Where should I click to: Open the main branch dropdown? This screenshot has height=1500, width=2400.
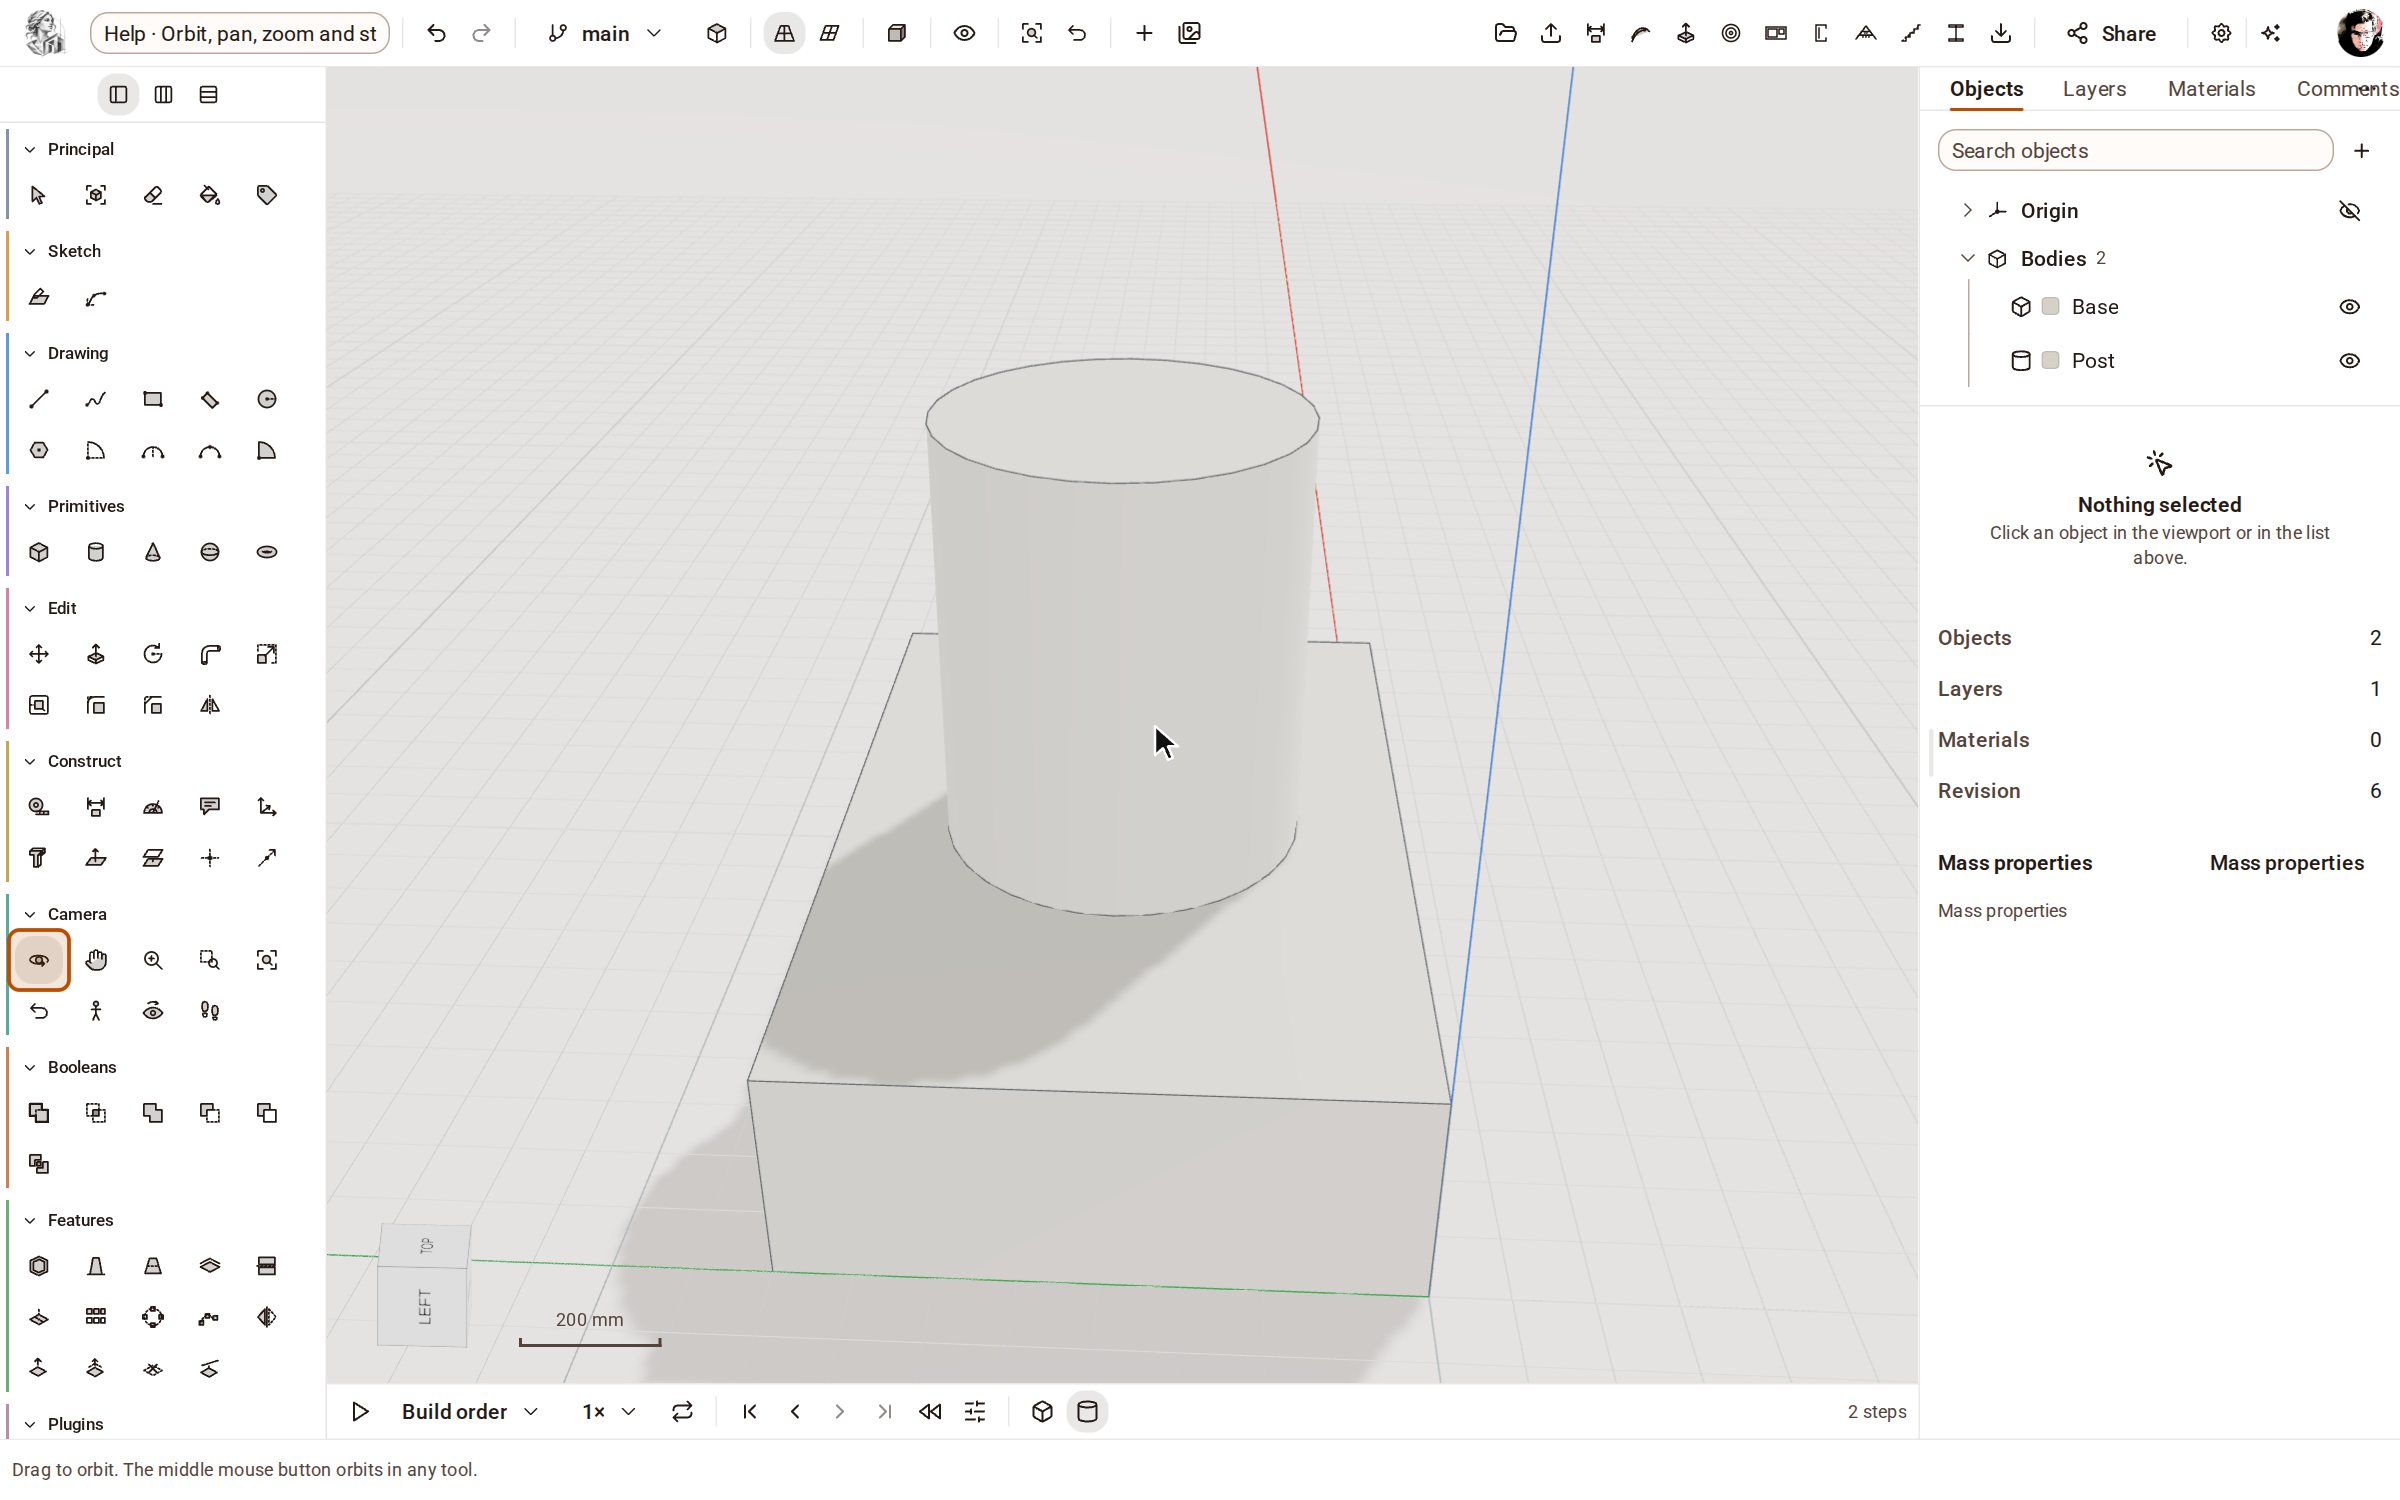[x=605, y=33]
